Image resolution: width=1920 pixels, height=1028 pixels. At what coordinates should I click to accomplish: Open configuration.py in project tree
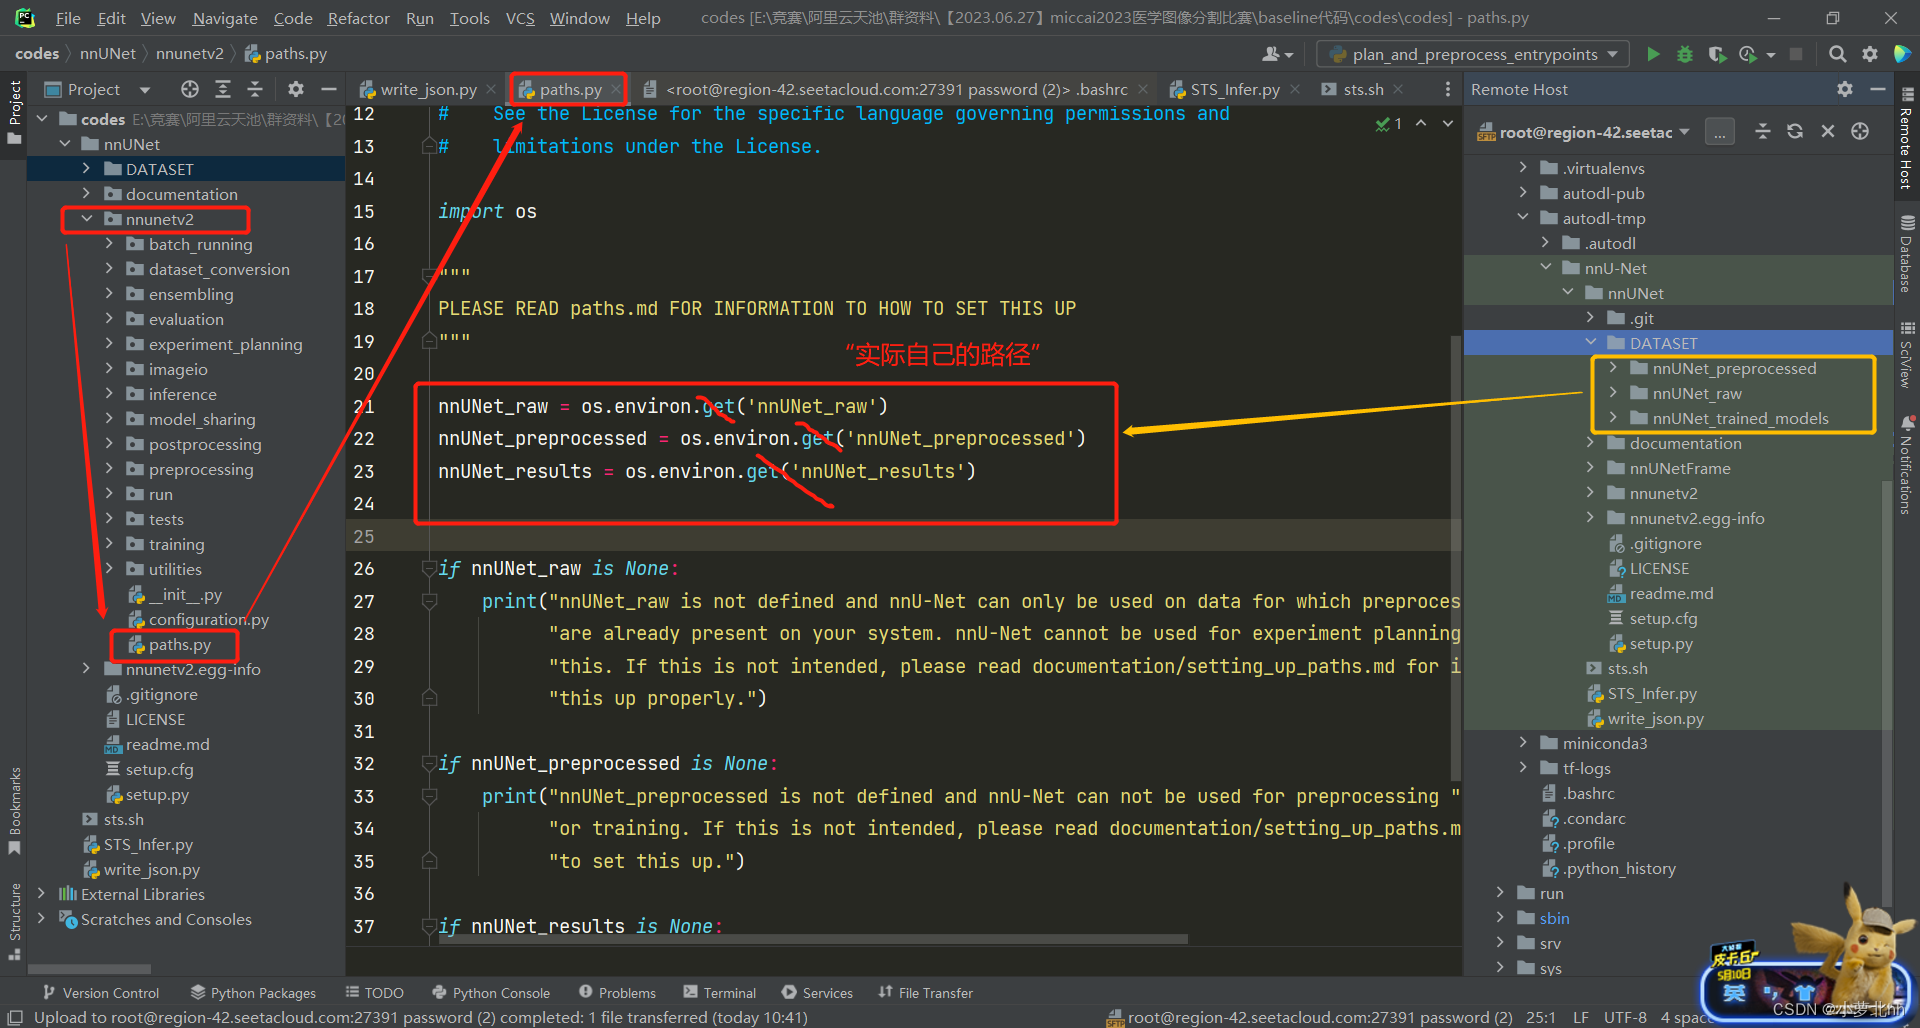pos(208,619)
